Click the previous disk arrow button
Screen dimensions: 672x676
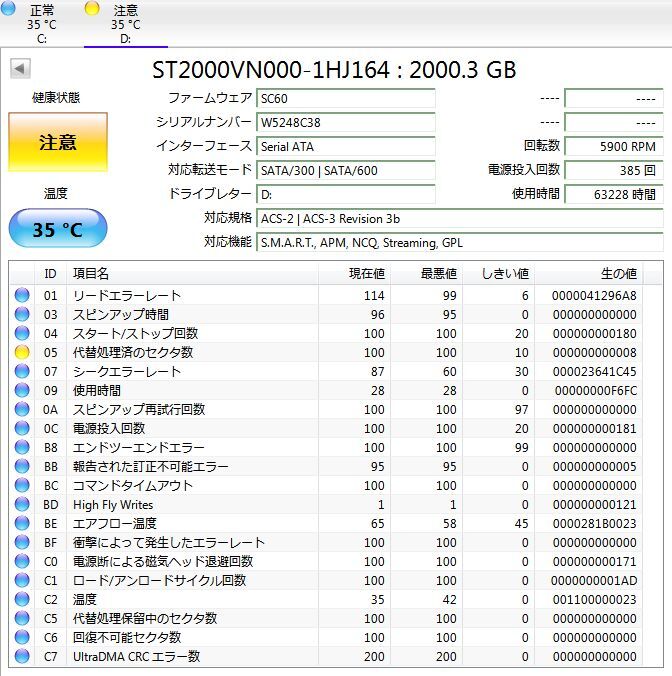coord(20,69)
